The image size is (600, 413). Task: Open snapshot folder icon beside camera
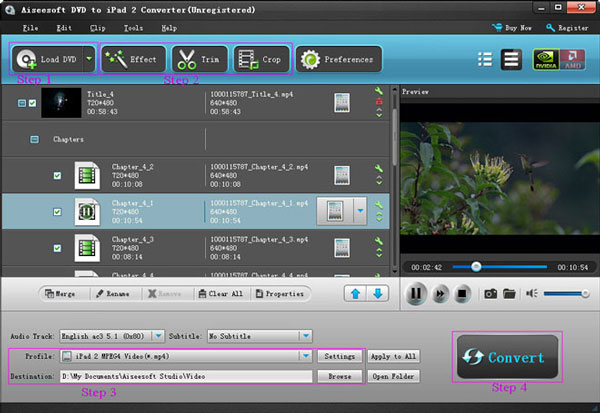pyautogui.click(x=509, y=294)
